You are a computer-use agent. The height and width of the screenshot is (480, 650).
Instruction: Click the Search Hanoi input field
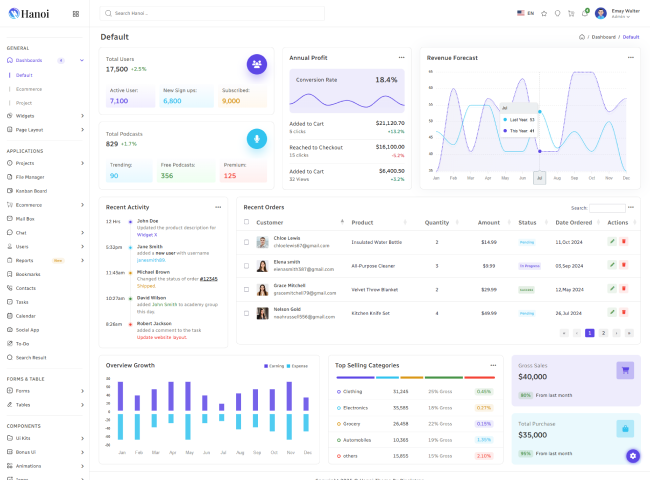[215, 13]
